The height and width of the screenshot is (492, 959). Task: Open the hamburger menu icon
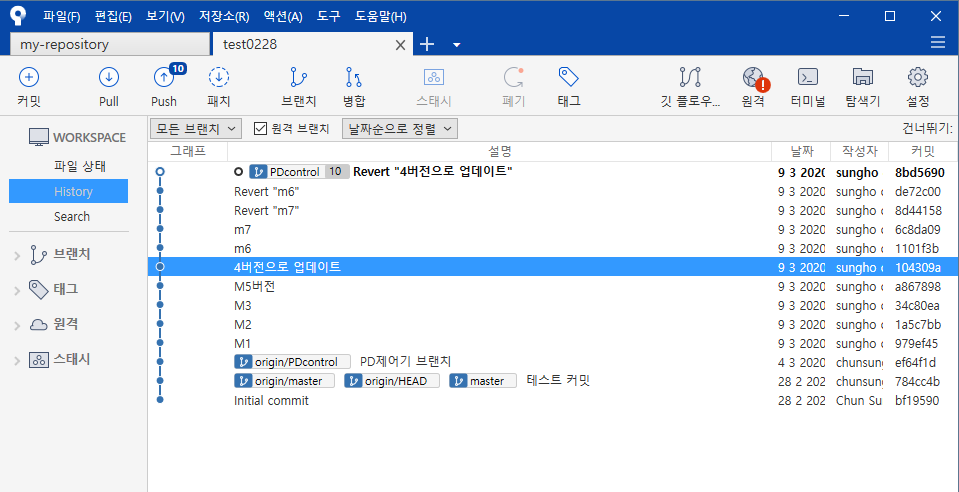coord(937,42)
